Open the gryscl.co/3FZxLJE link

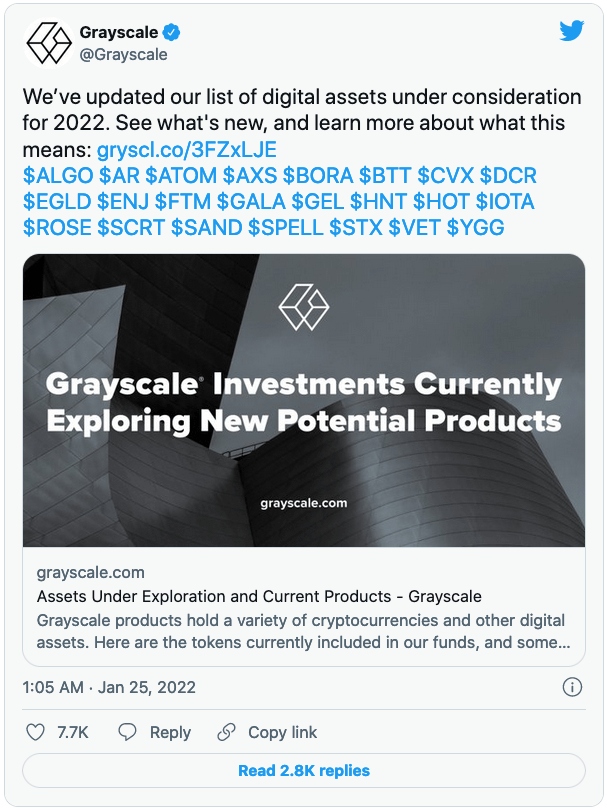tap(187, 150)
